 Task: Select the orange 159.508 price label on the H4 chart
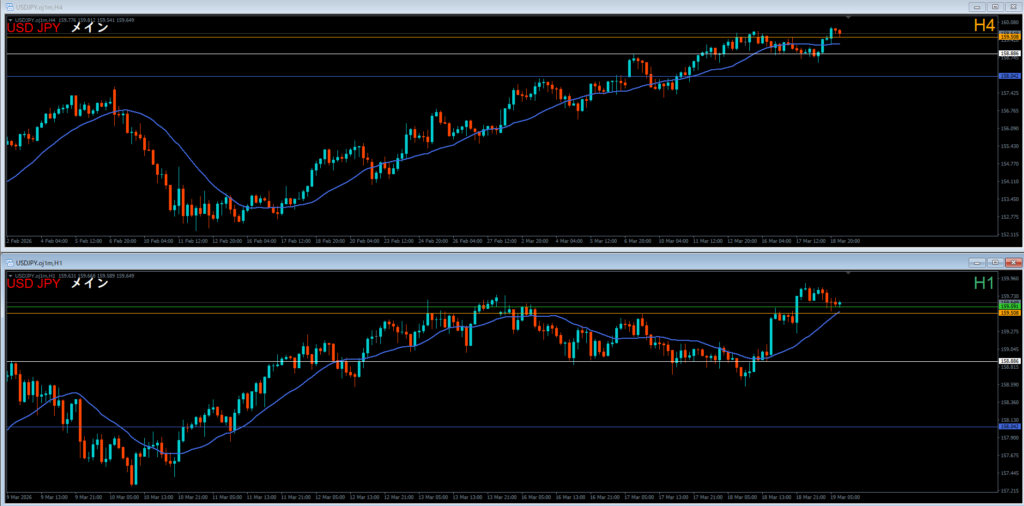(1008, 37)
